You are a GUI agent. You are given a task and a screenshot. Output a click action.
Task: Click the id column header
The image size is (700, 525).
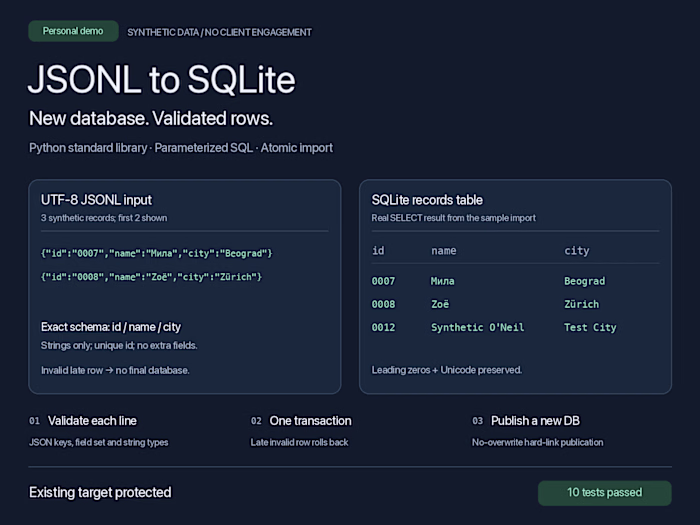[x=378, y=250]
